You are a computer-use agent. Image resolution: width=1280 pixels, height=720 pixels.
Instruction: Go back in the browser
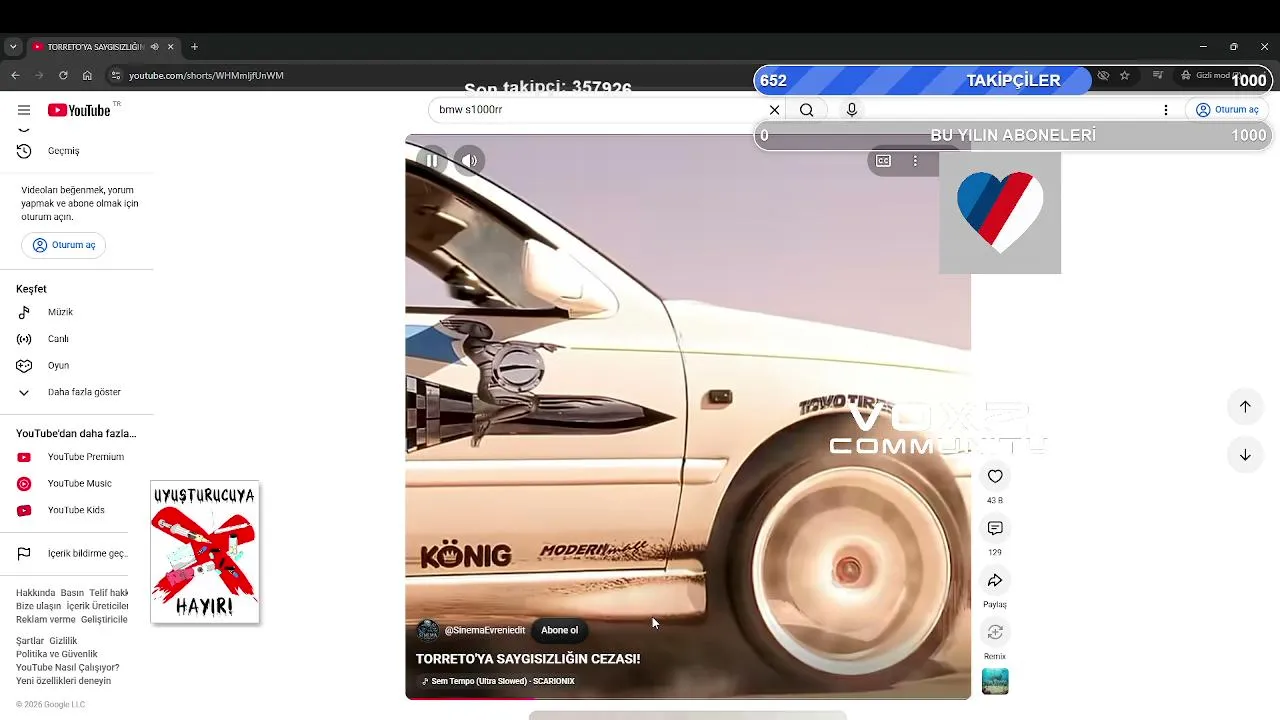[15, 75]
